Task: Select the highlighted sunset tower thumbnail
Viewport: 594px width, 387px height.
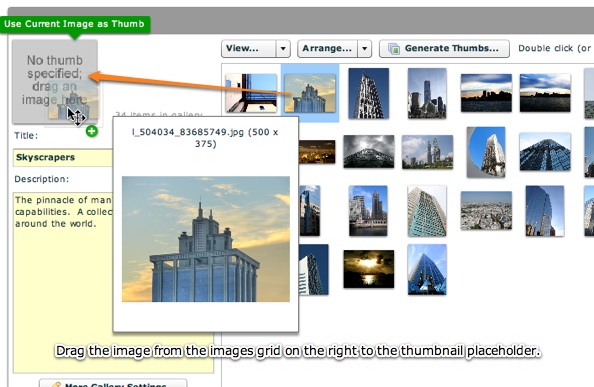Action: coord(310,93)
